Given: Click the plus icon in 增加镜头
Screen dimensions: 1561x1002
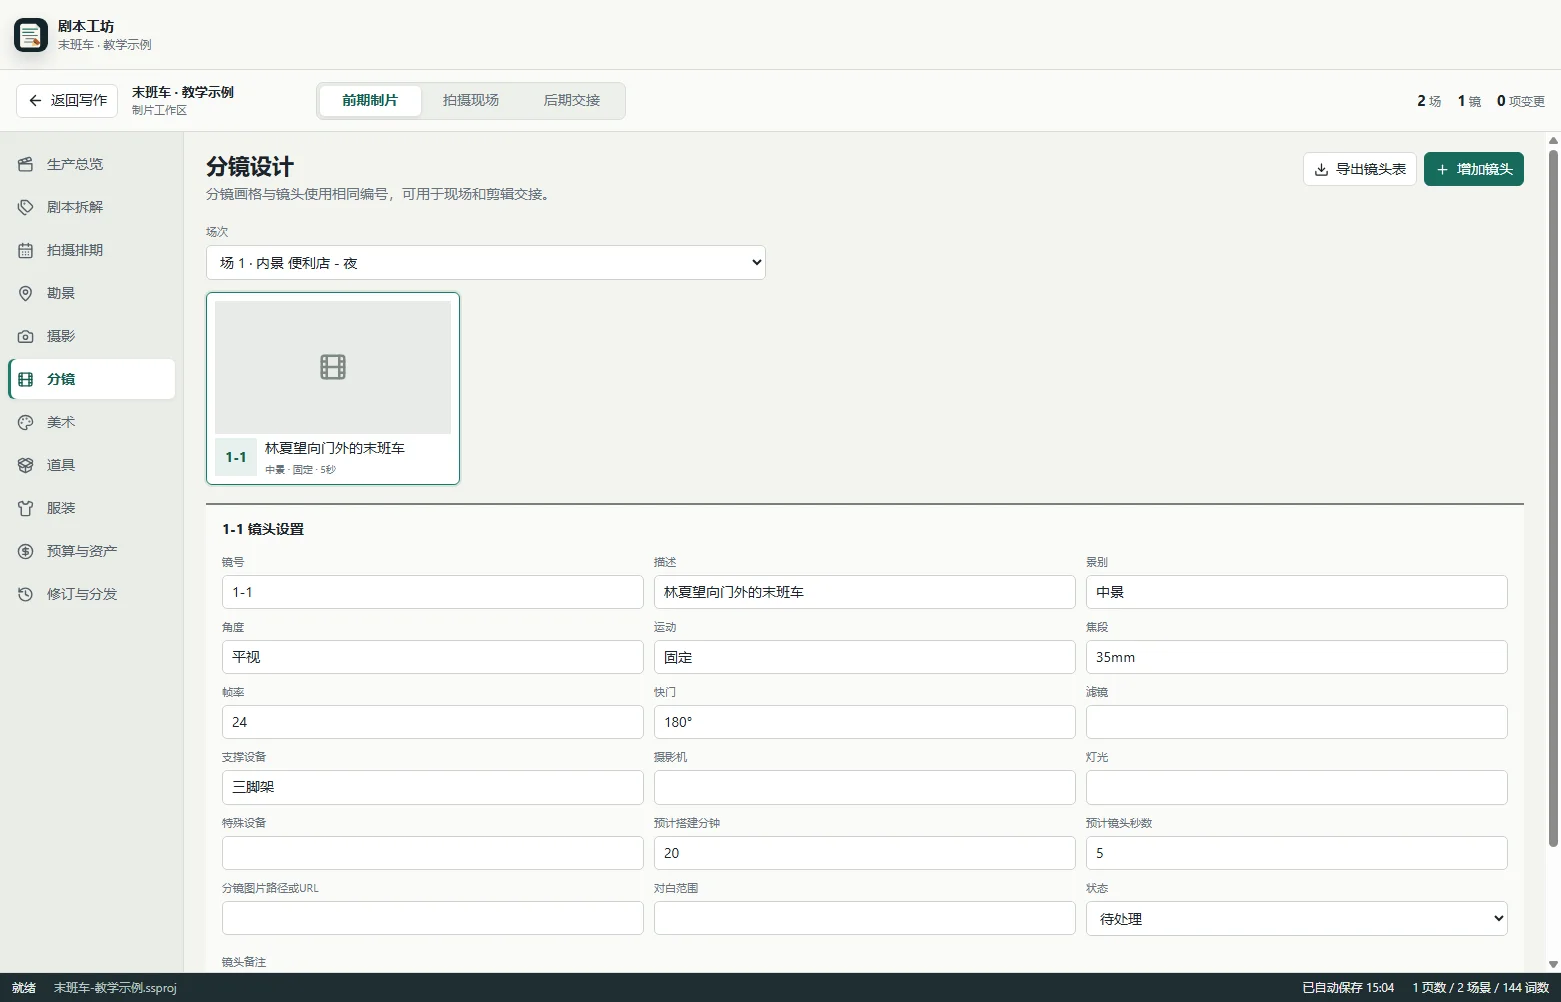Looking at the screenshot, I should click(x=1442, y=169).
